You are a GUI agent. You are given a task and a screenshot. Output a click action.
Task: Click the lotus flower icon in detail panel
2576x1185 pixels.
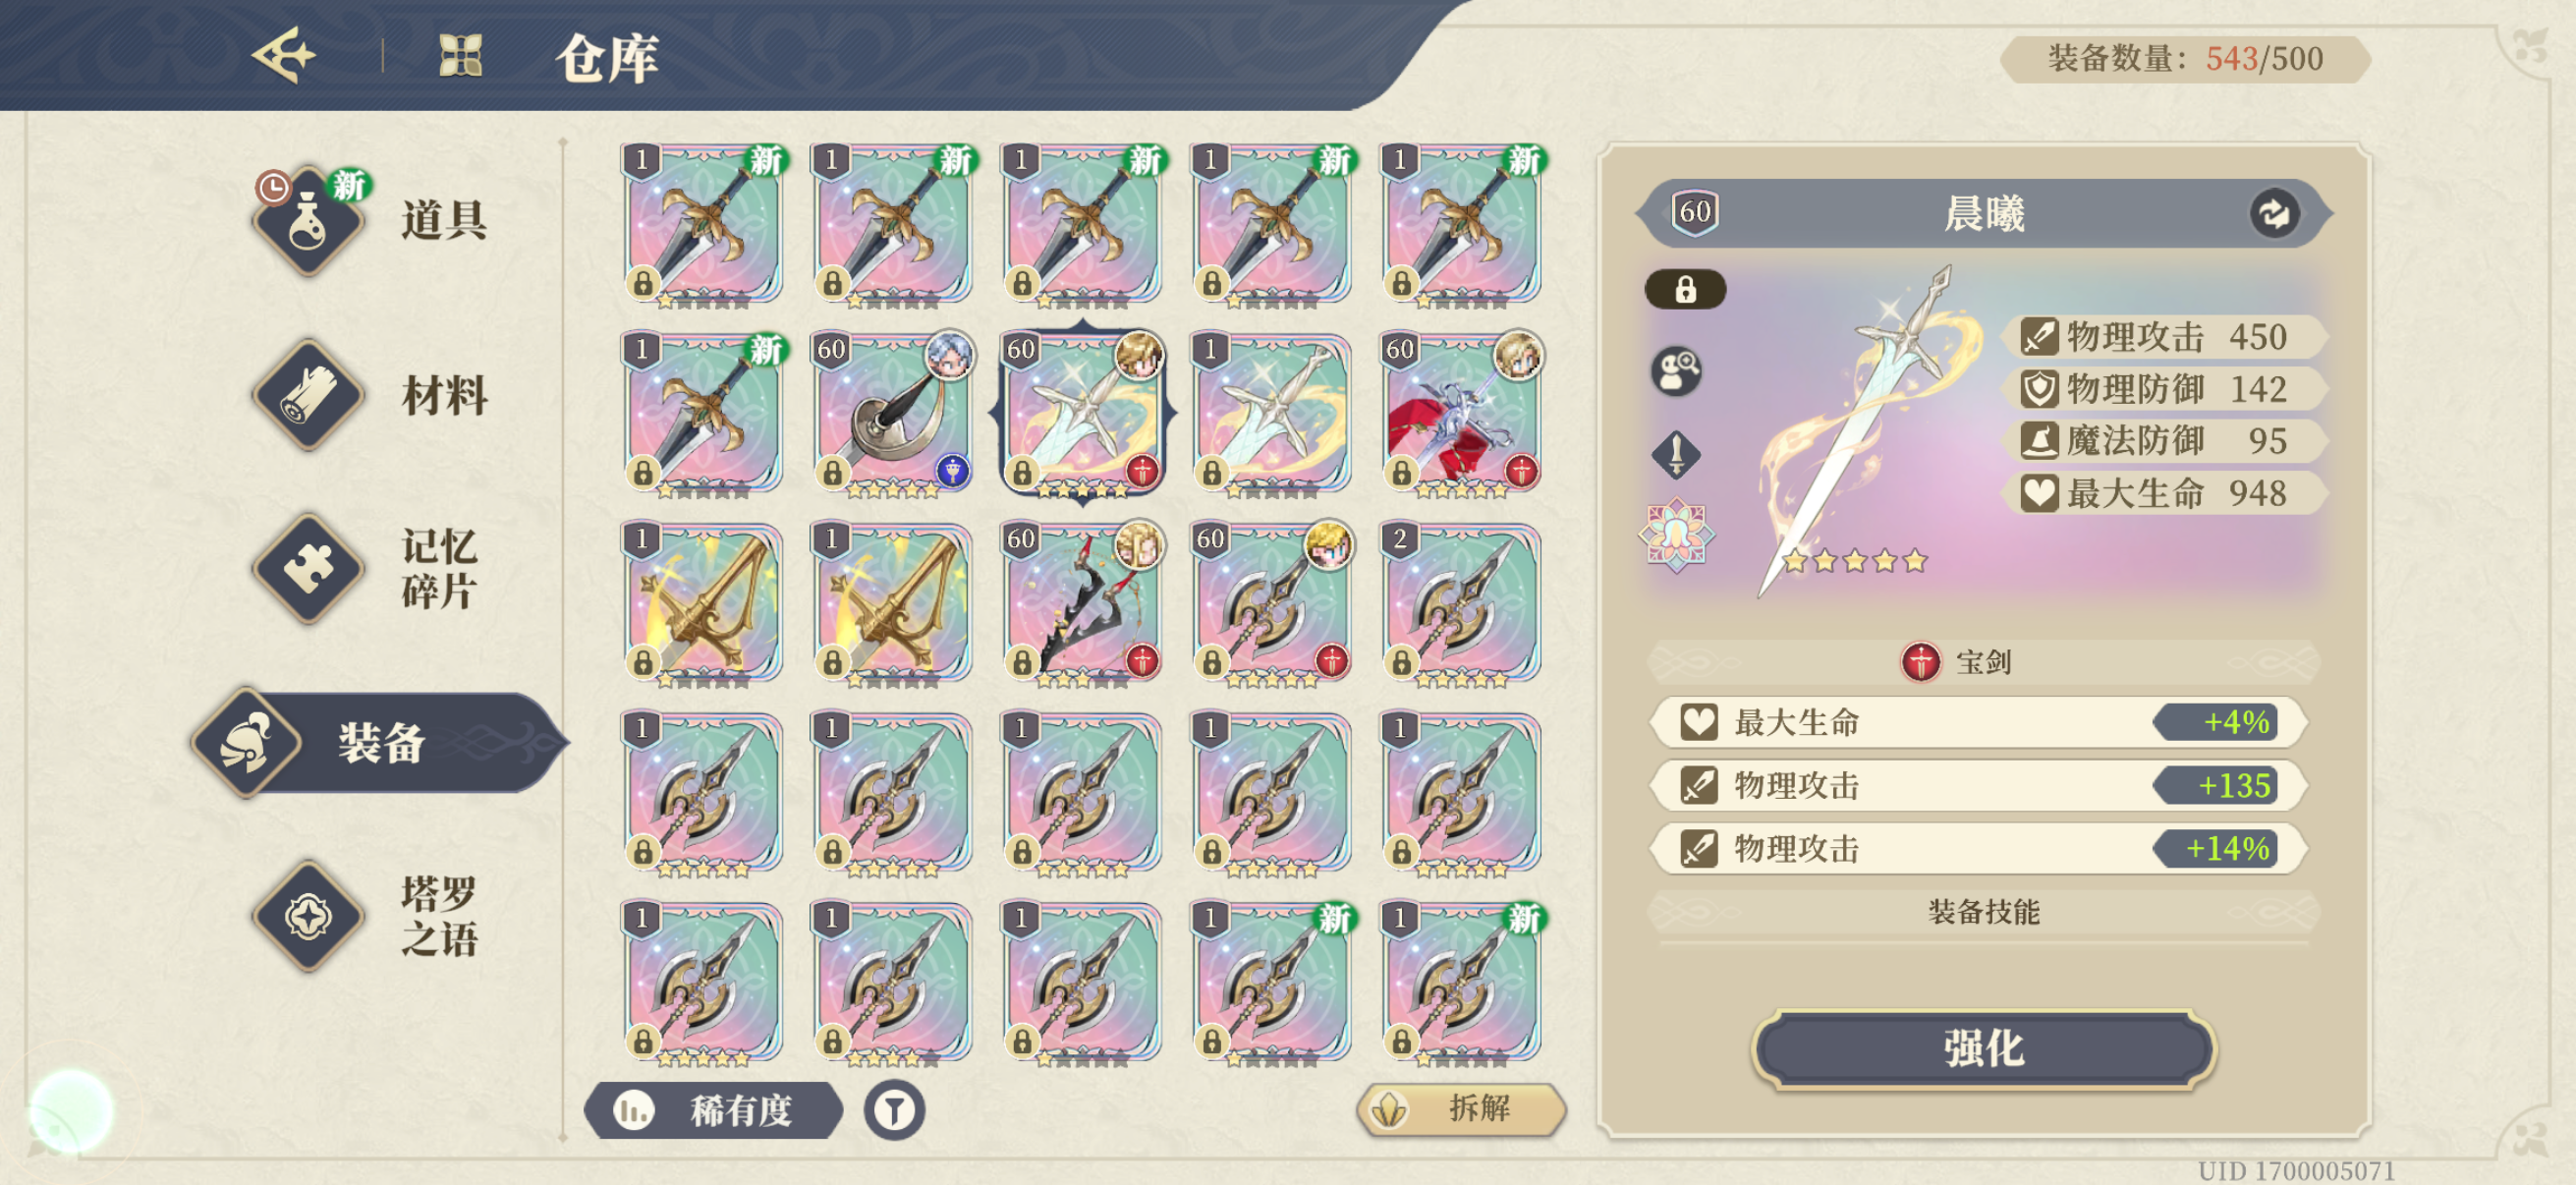1676,536
